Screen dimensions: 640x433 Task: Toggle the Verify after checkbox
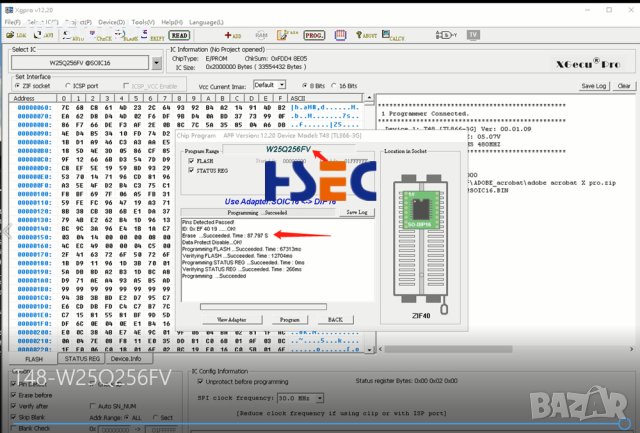14,406
